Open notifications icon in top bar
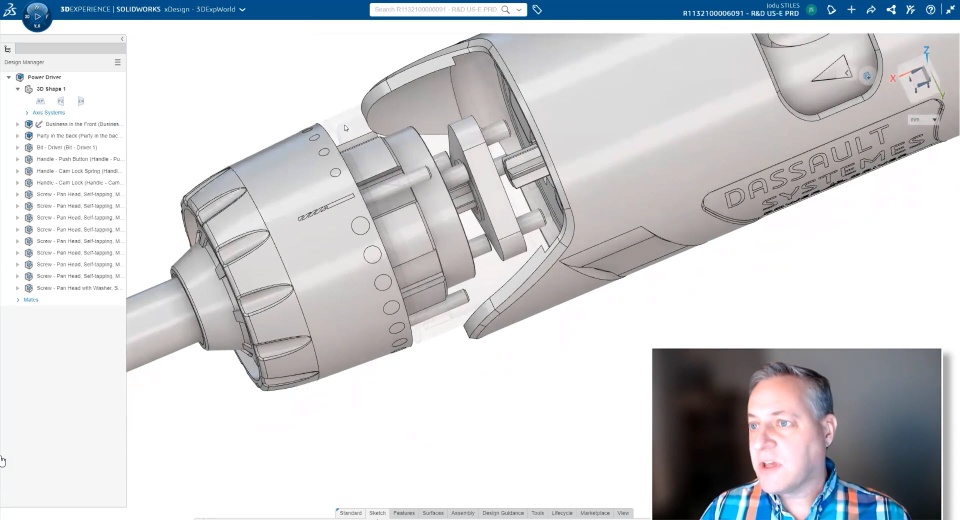This screenshot has height=520, width=960. point(831,10)
